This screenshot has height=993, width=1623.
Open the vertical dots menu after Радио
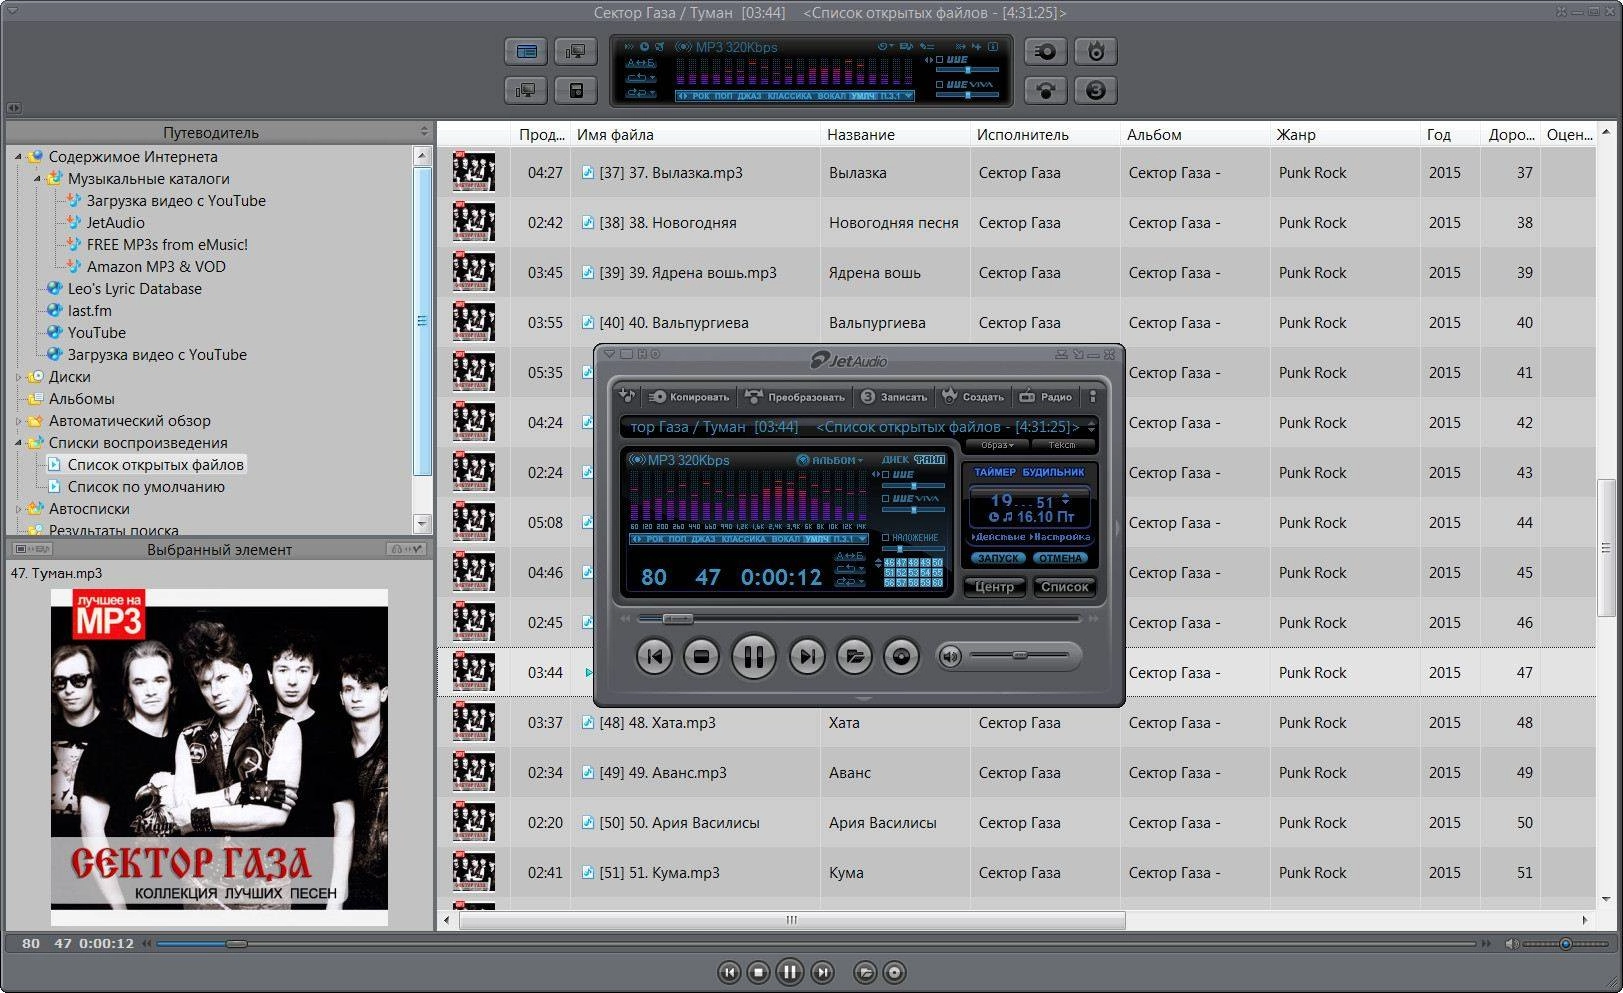(1092, 397)
